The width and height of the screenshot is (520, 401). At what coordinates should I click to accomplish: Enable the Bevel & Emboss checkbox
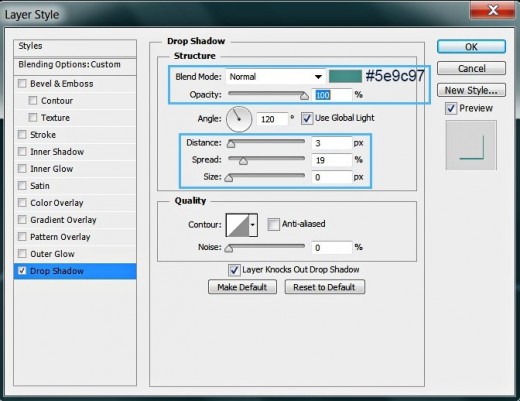click(x=22, y=83)
